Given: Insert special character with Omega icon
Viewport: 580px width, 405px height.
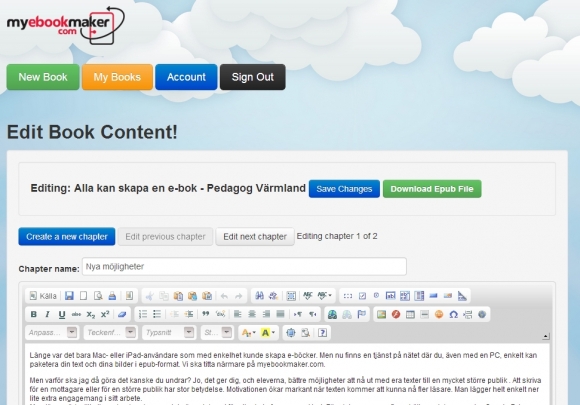Looking at the screenshot, I should click(x=453, y=314).
